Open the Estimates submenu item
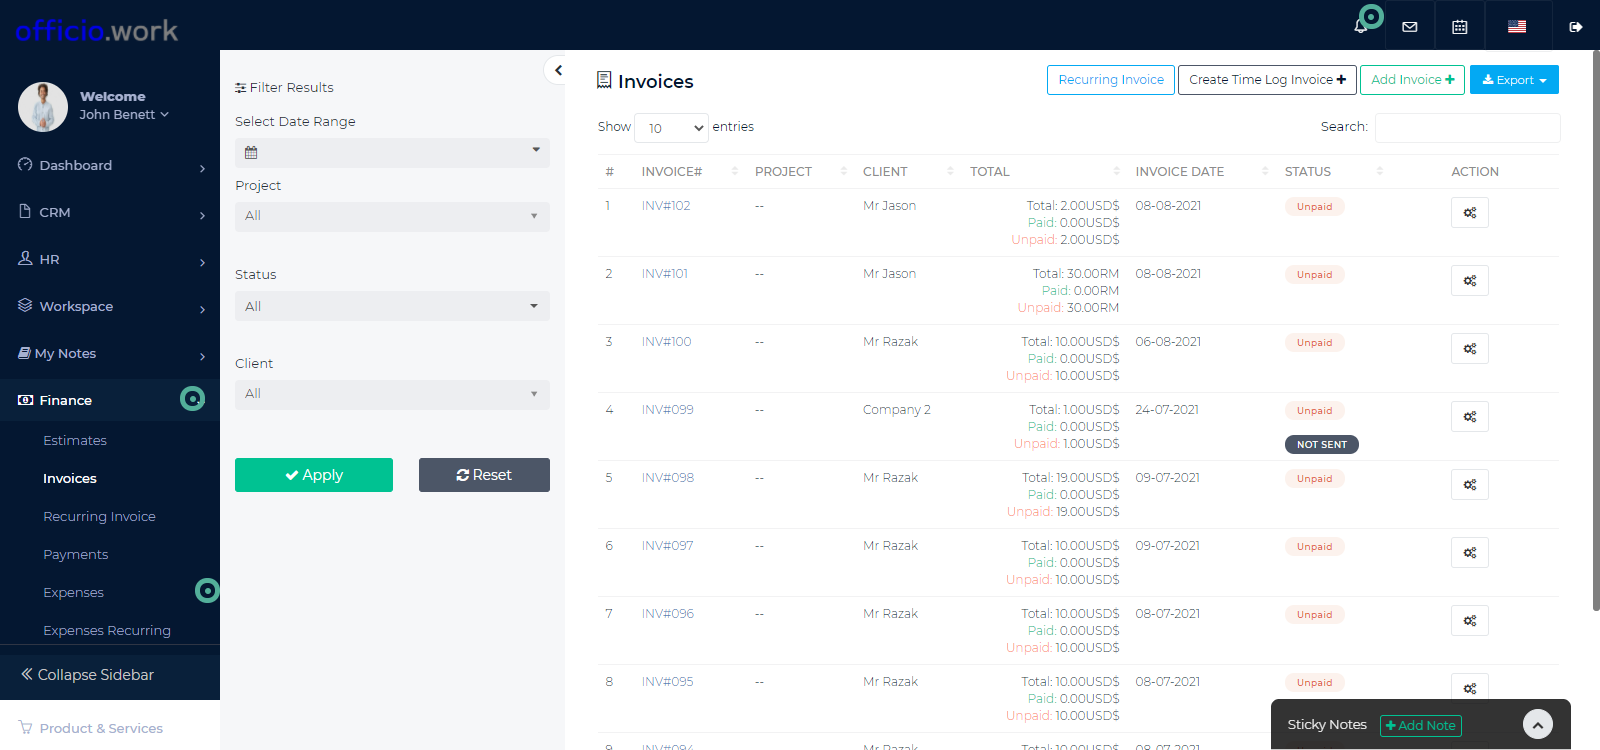Image resolution: width=1600 pixels, height=750 pixels. click(75, 441)
